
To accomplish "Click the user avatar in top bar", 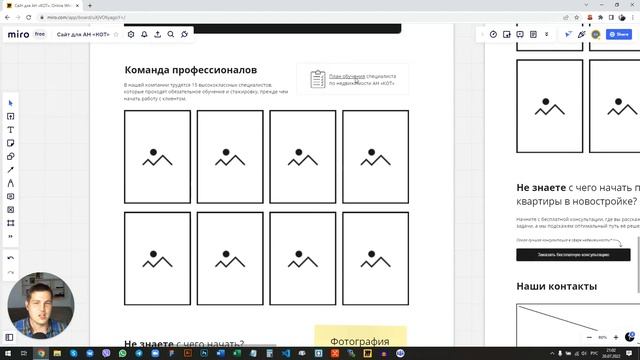I will 596,35.
